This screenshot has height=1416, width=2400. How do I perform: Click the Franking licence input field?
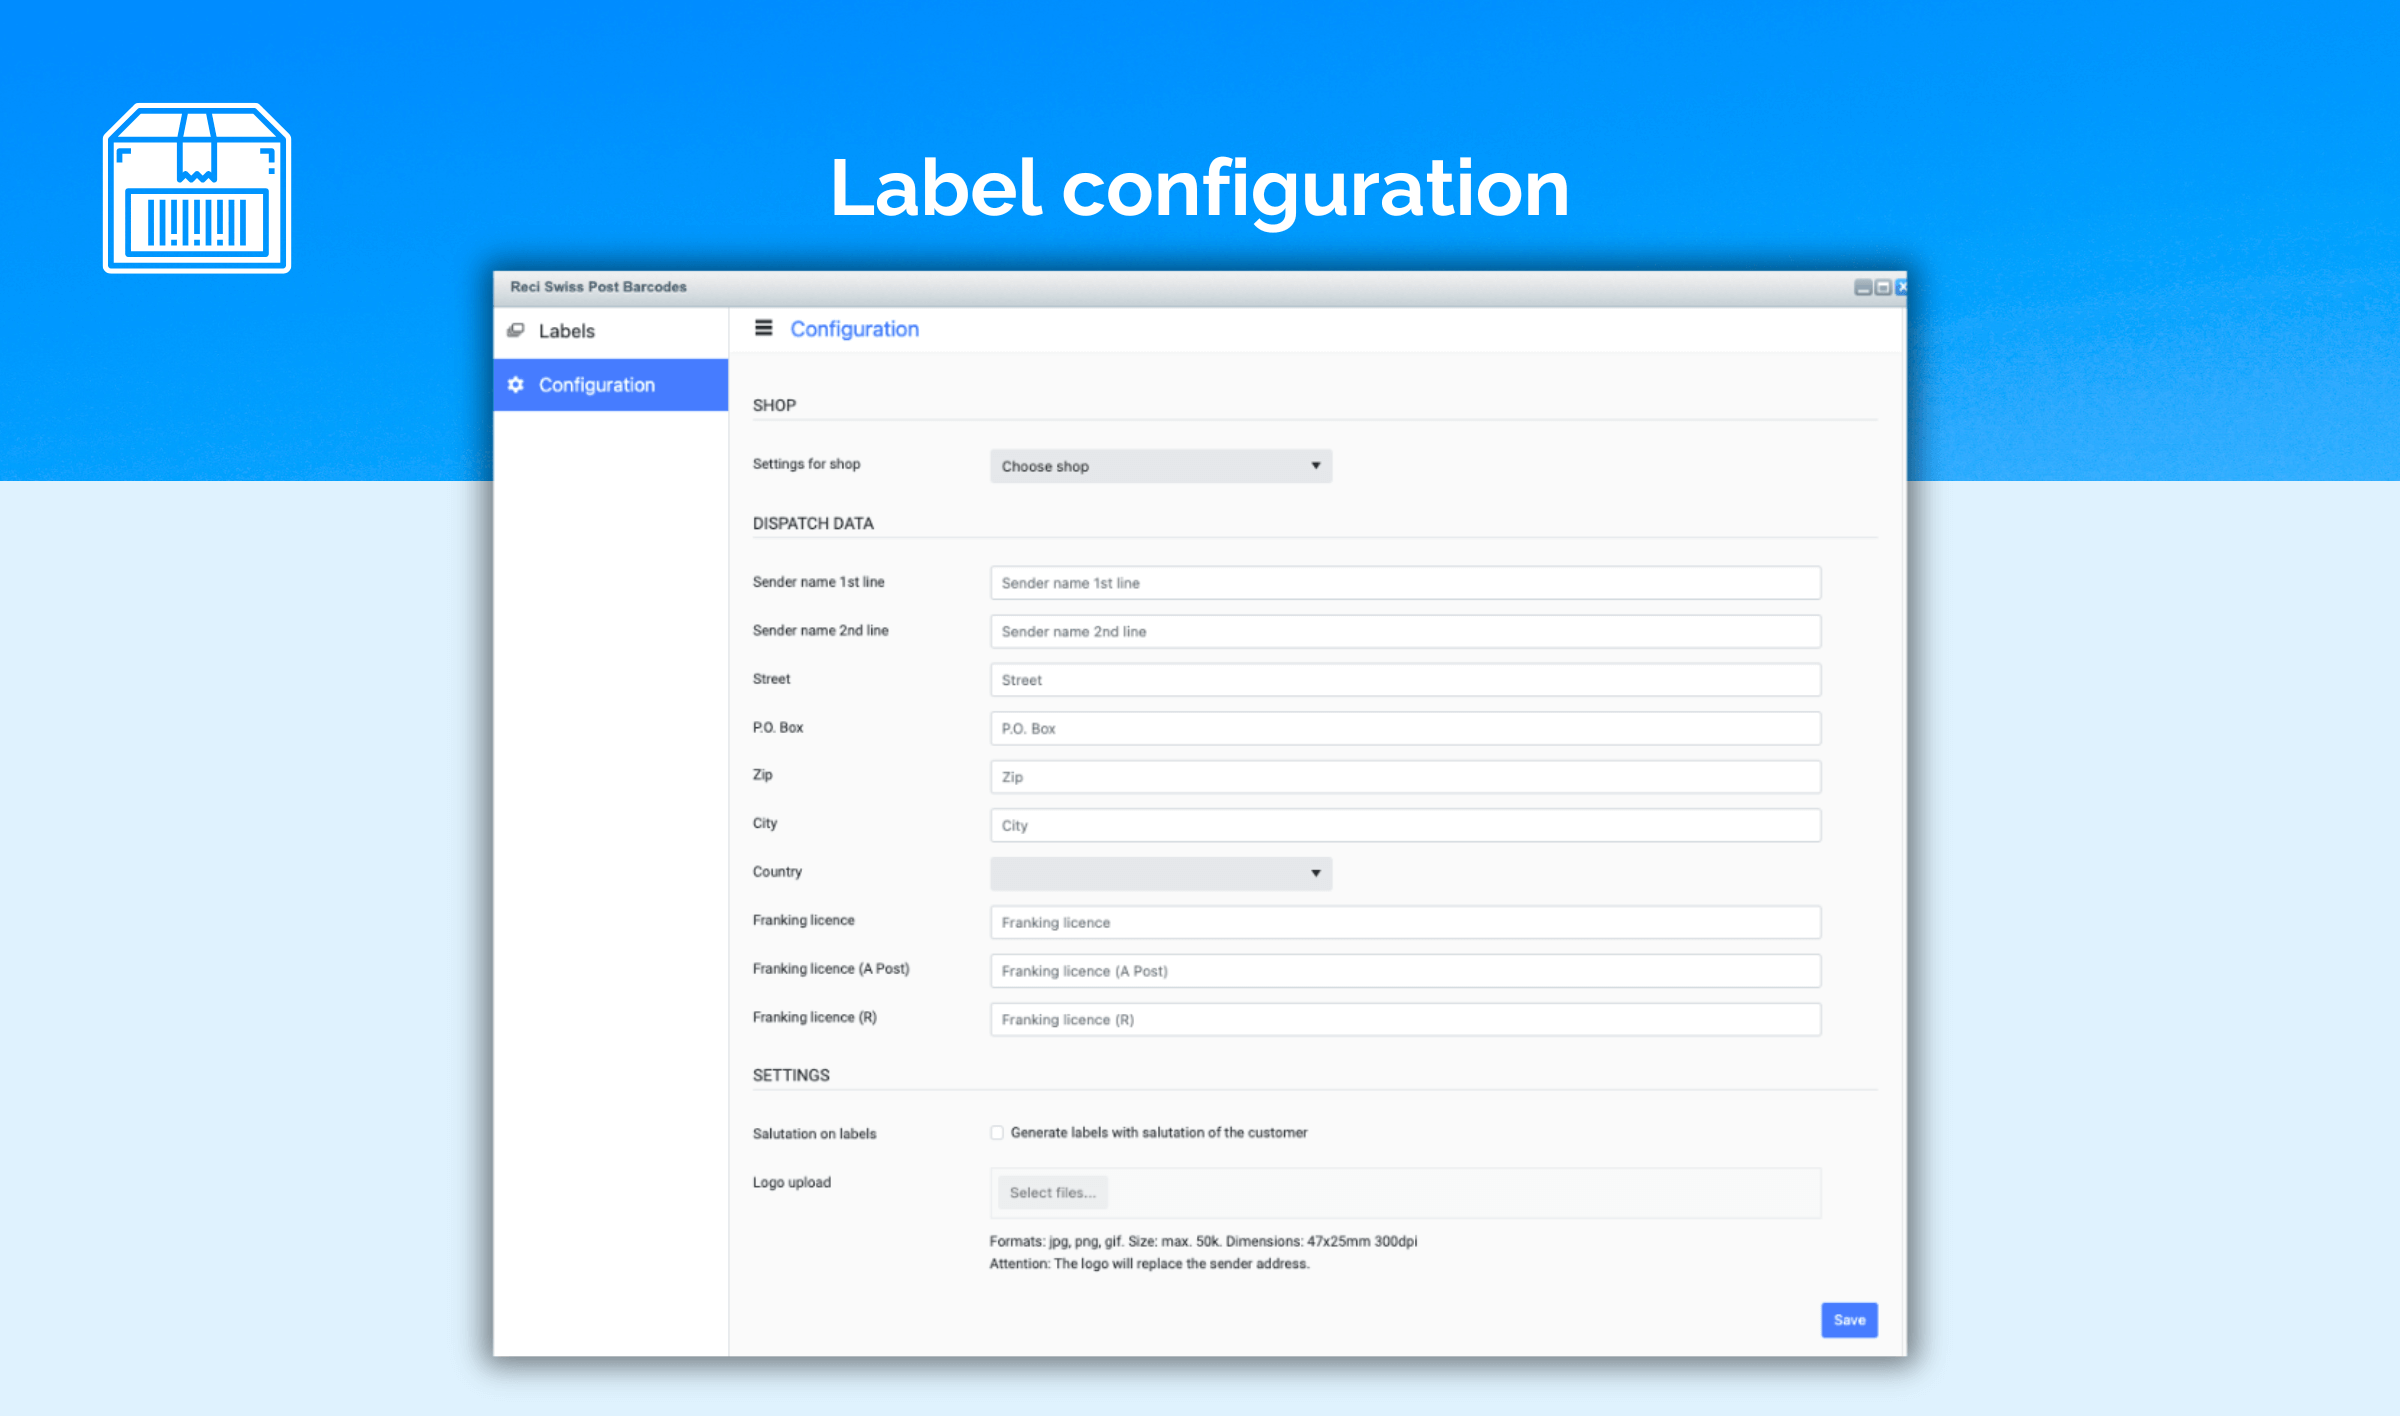[1404, 922]
